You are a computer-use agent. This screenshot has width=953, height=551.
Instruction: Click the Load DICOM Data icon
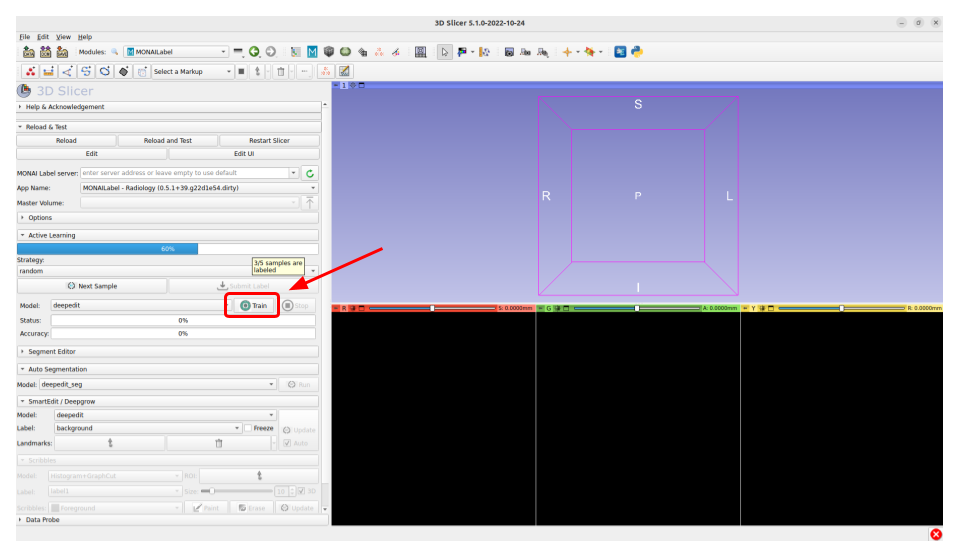pos(45,52)
